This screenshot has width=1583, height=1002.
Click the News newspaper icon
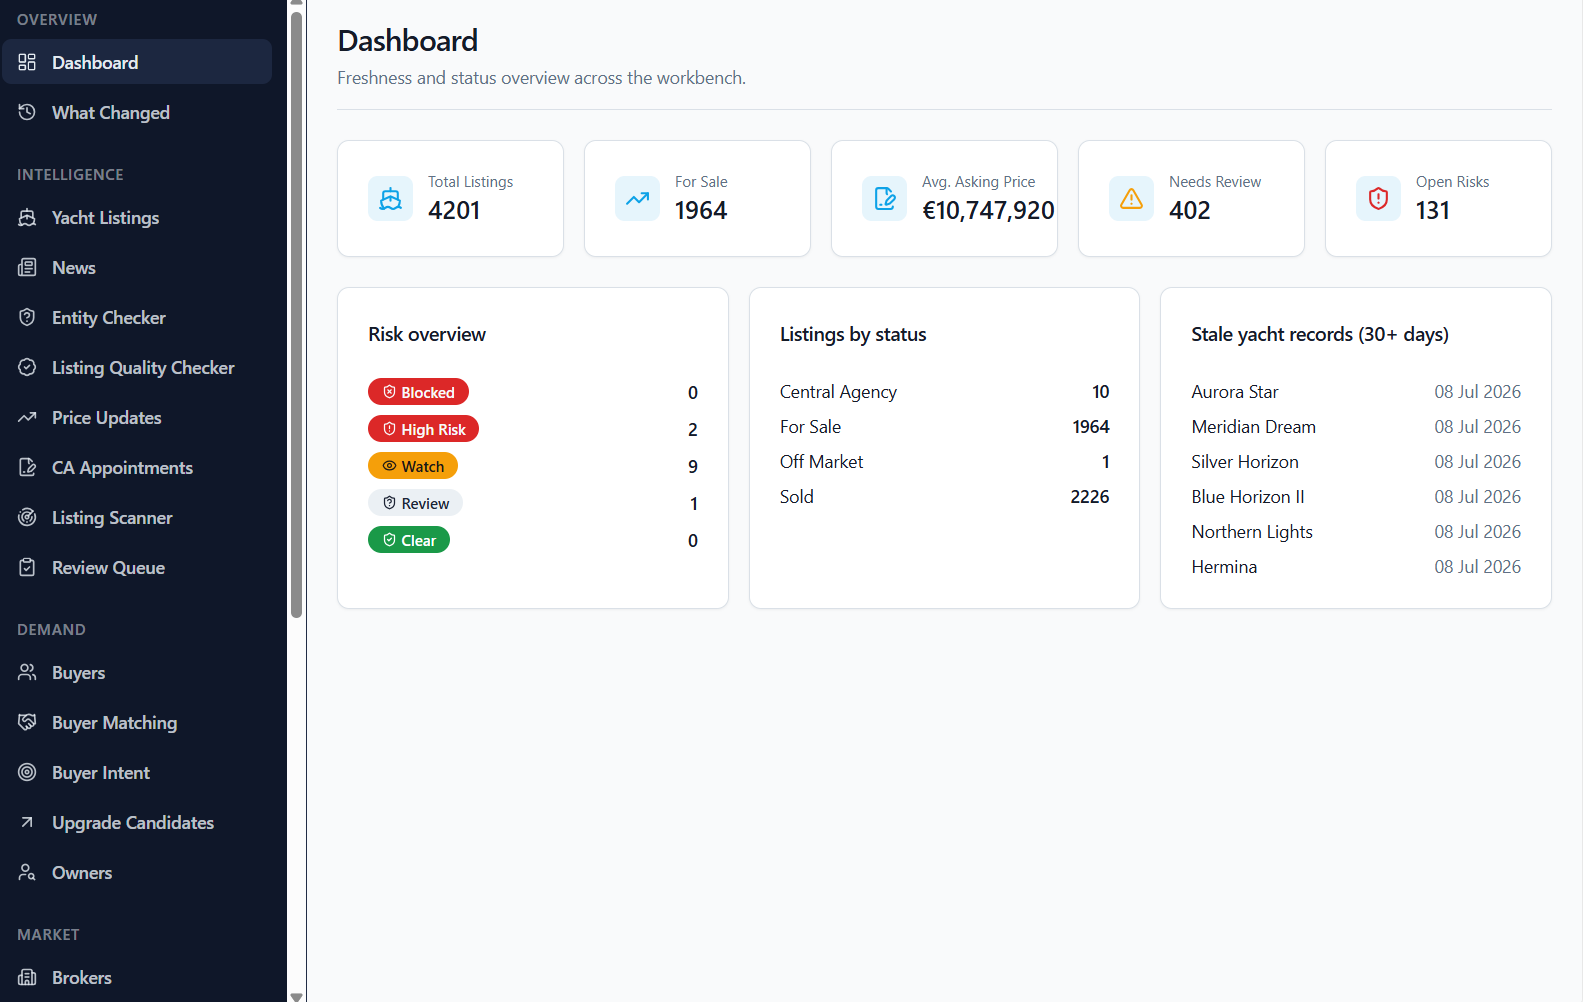point(27,267)
